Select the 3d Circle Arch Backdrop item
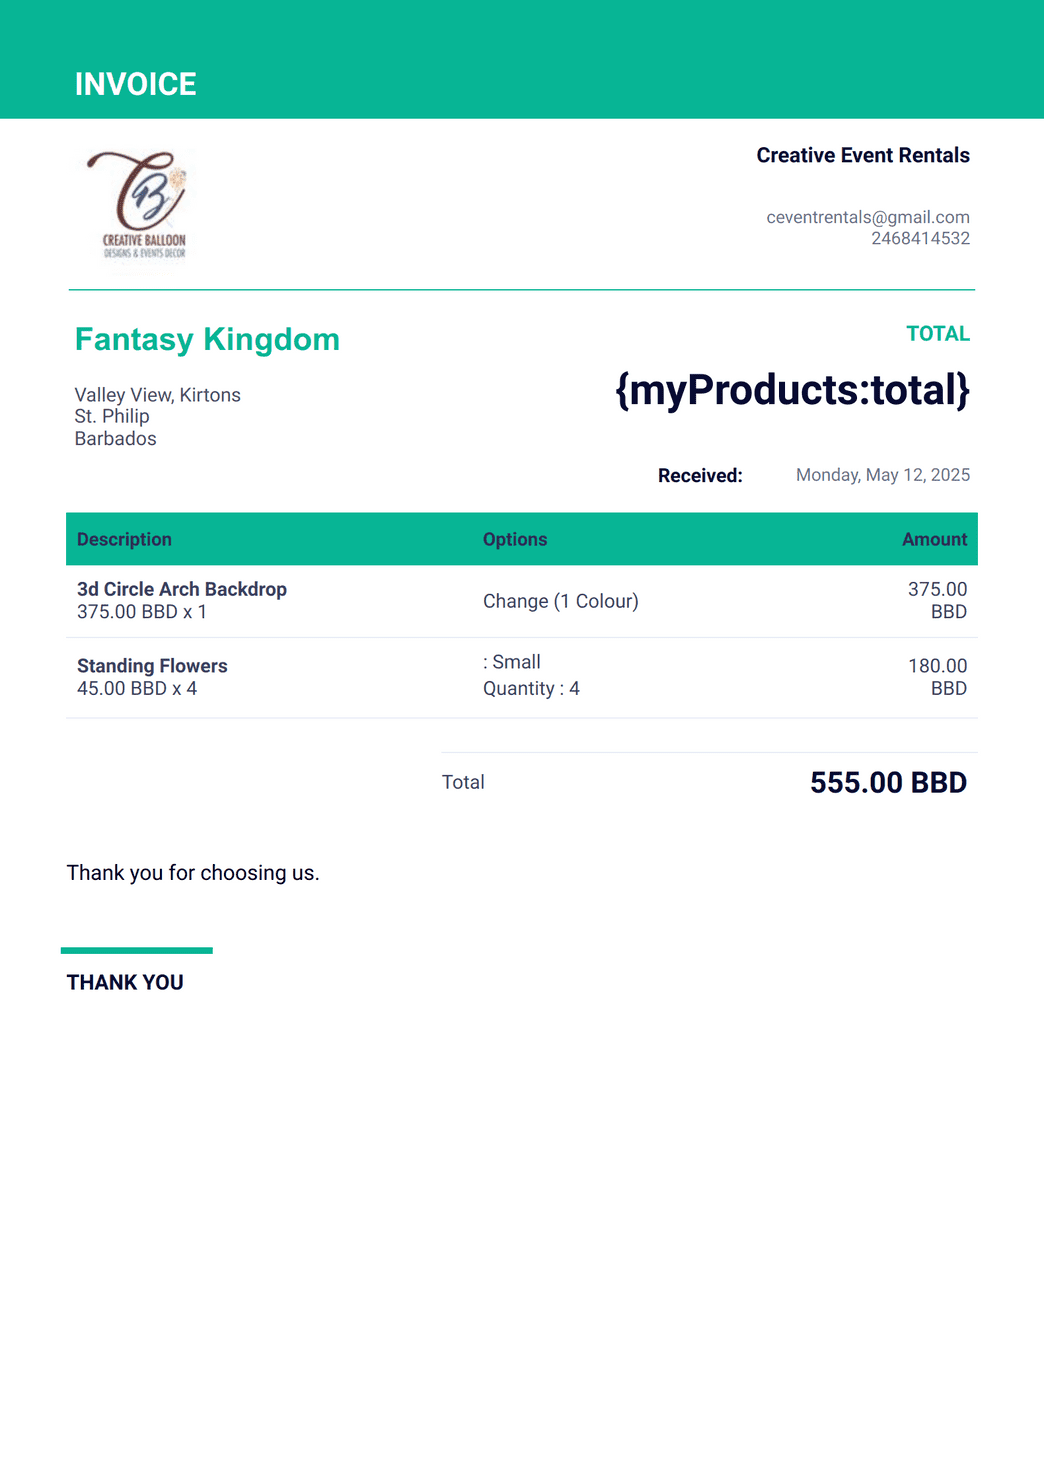Viewport: 1044px width, 1477px height. point(182,589)
